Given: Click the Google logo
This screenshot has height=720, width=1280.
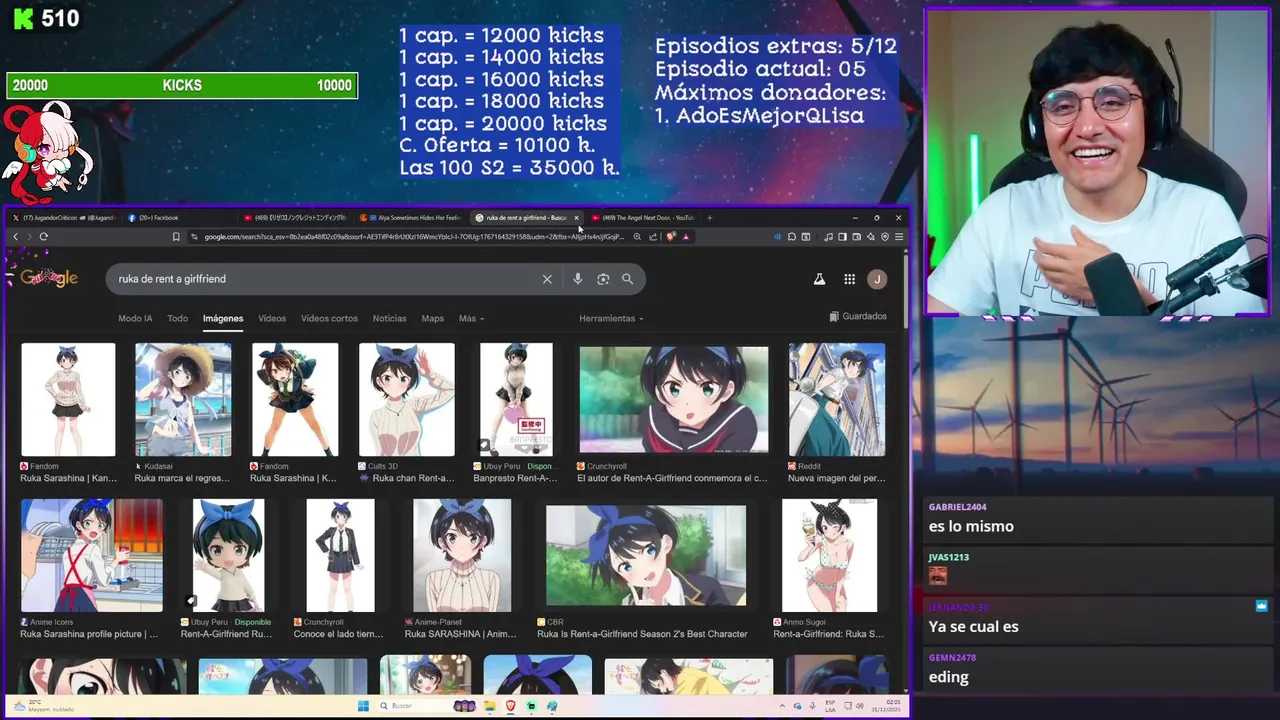Looking at the screenshot, I should point(49,278).
